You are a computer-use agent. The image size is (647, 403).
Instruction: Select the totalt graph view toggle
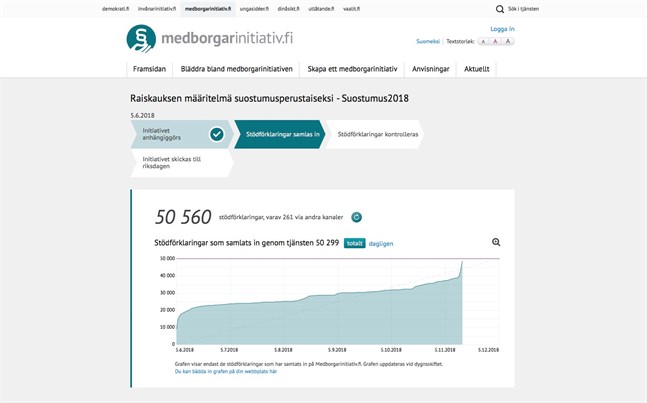[x=354, y=243]
